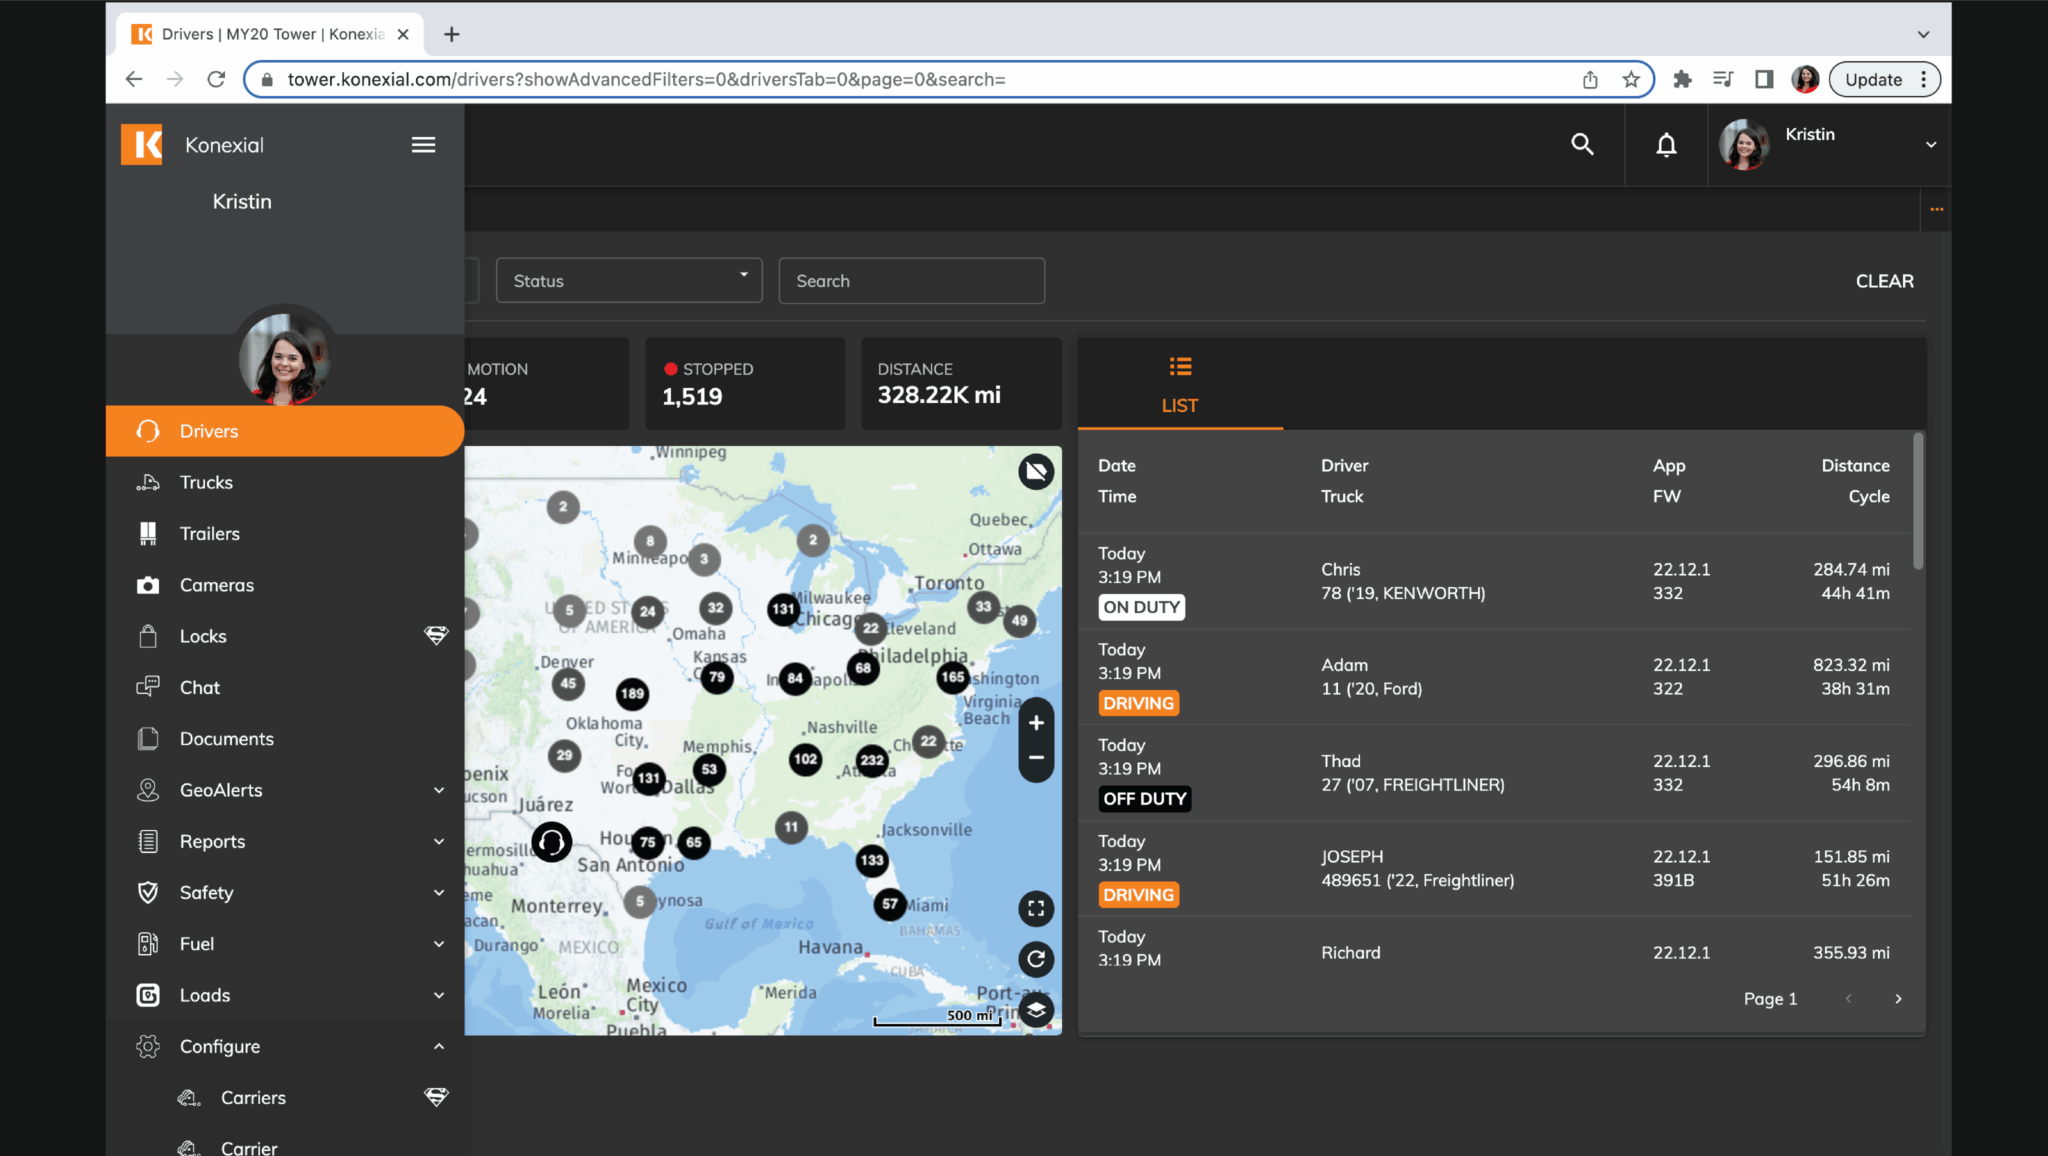Image resolution: width=2048 pixels, height=1156 pixels.
Task: Open the Documents section
Action: click(226, 738)
